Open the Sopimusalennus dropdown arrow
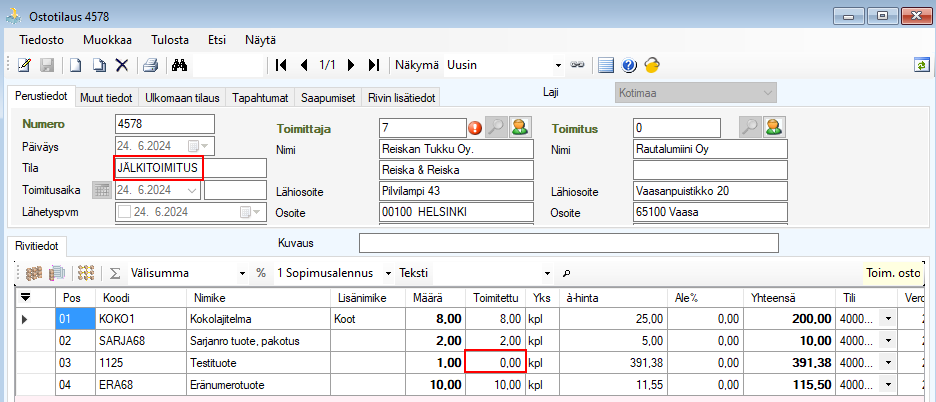The image size is (936, 402). point(385,273)
